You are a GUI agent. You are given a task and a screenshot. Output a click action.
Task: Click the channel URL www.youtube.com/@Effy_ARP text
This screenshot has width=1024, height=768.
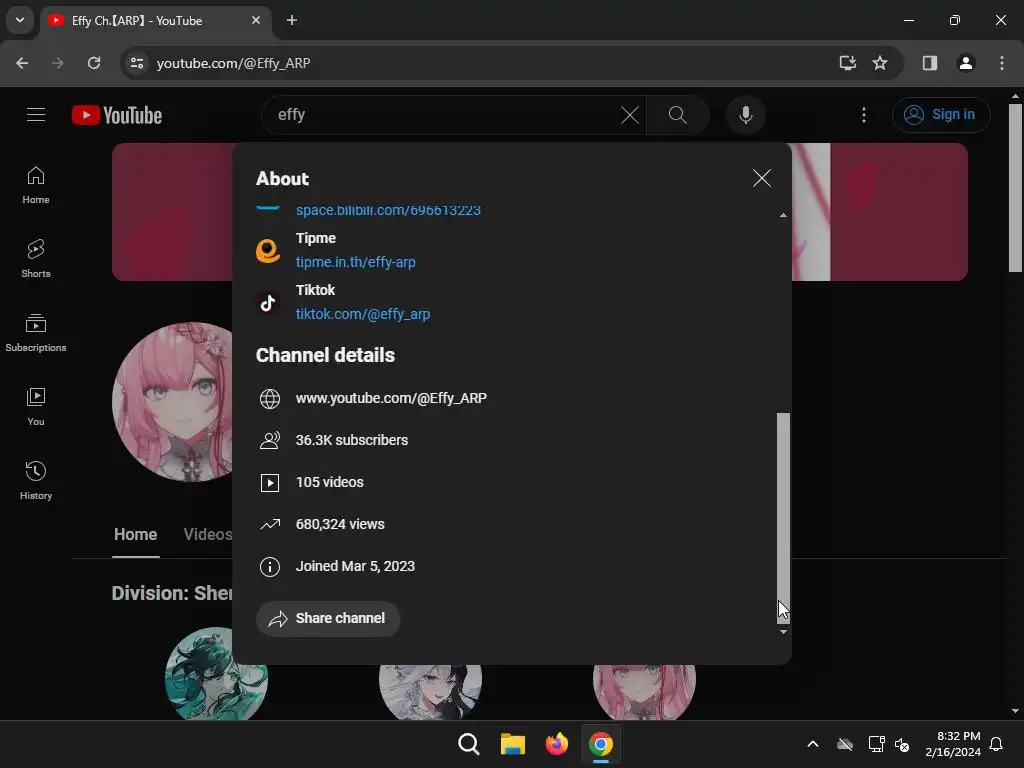tap(391, 398)
